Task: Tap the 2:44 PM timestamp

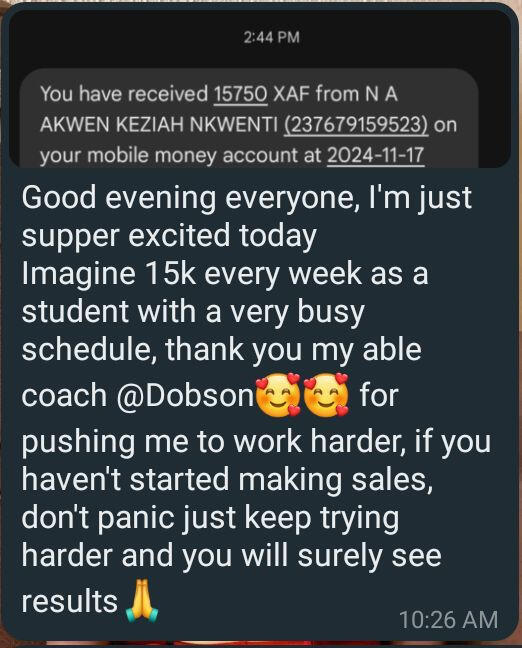Action: pos(272,38)
